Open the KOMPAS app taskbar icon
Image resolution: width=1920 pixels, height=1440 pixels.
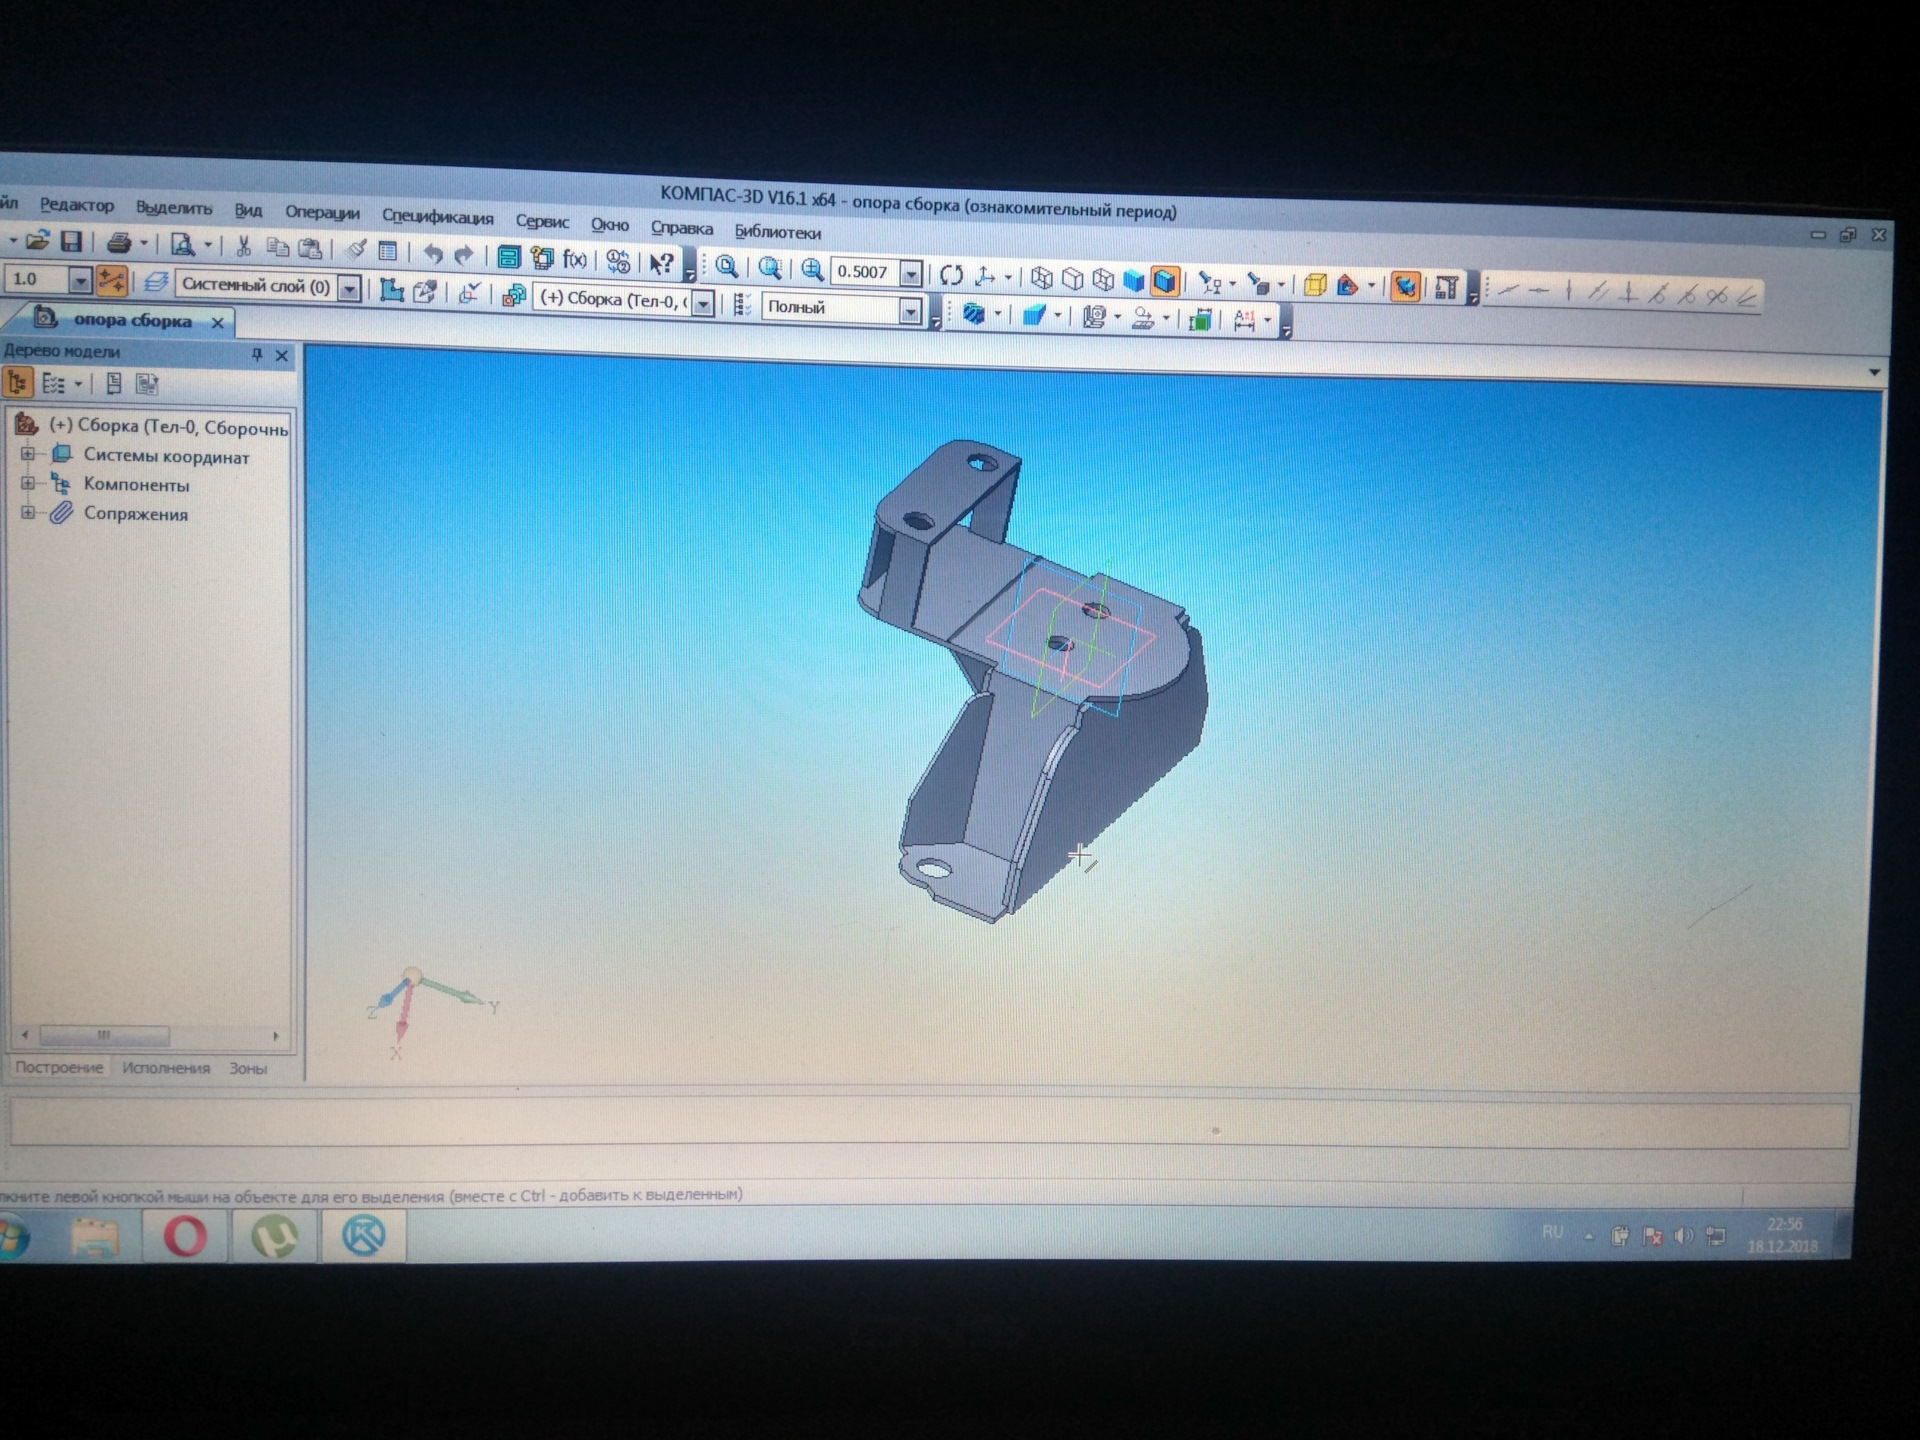[x=363, y=1237]
